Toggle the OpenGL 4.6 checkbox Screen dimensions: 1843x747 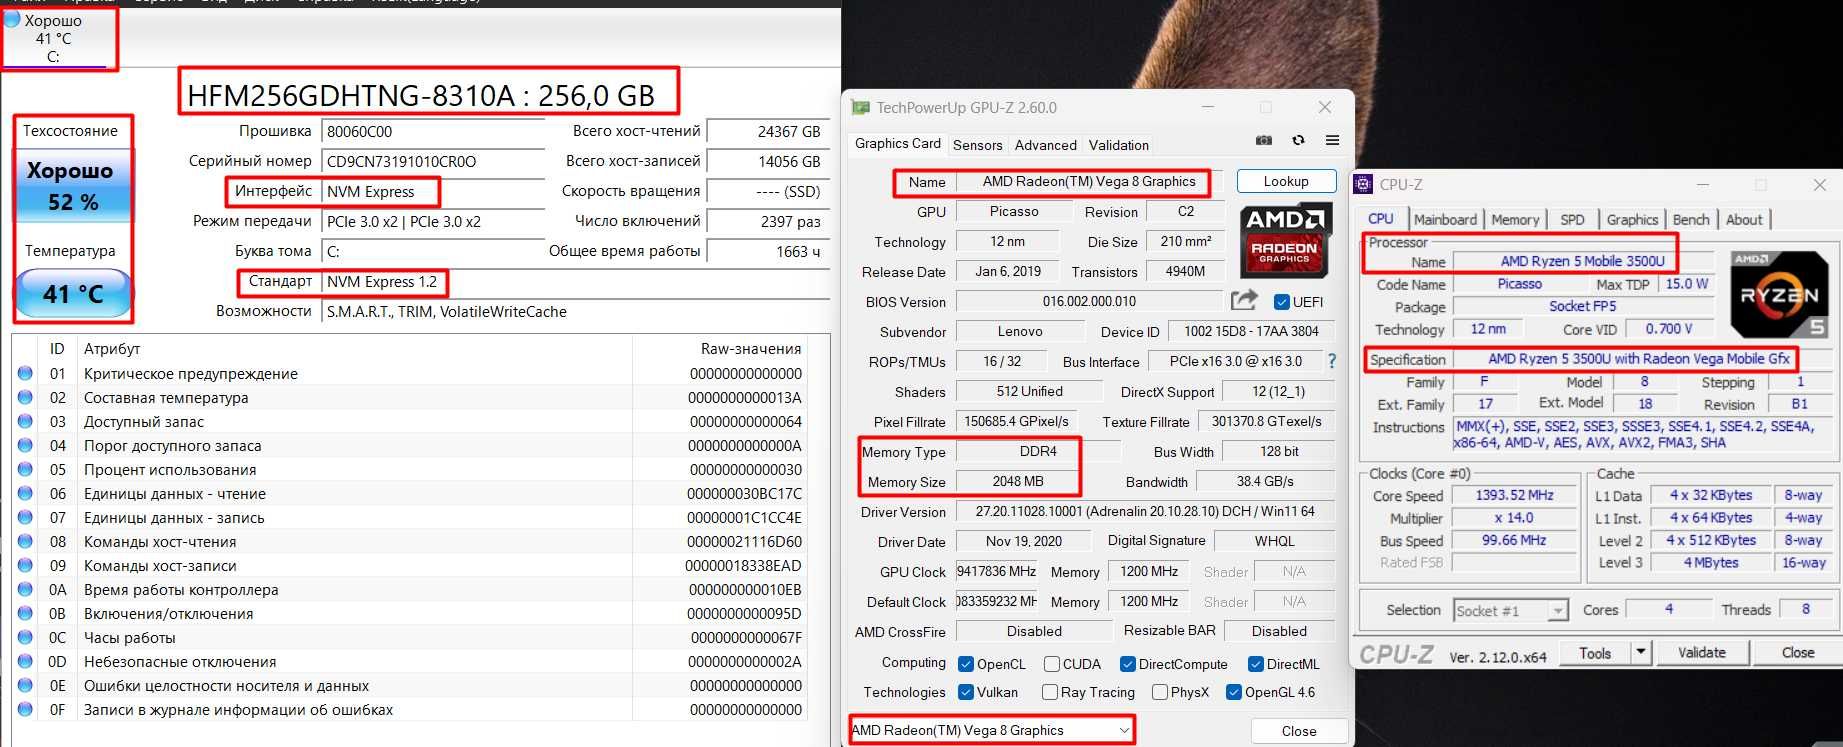[1233, 692]
